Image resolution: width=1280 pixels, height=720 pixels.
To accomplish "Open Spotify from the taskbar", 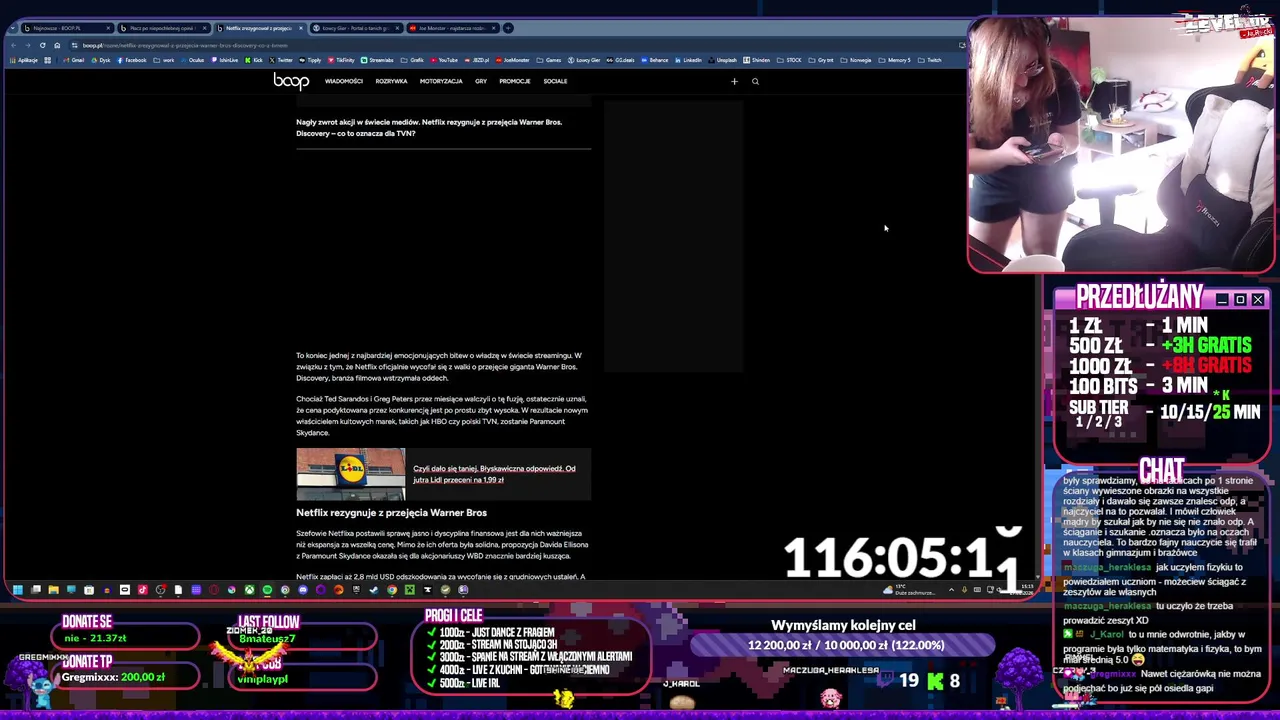I will click(x=267, y=590).
